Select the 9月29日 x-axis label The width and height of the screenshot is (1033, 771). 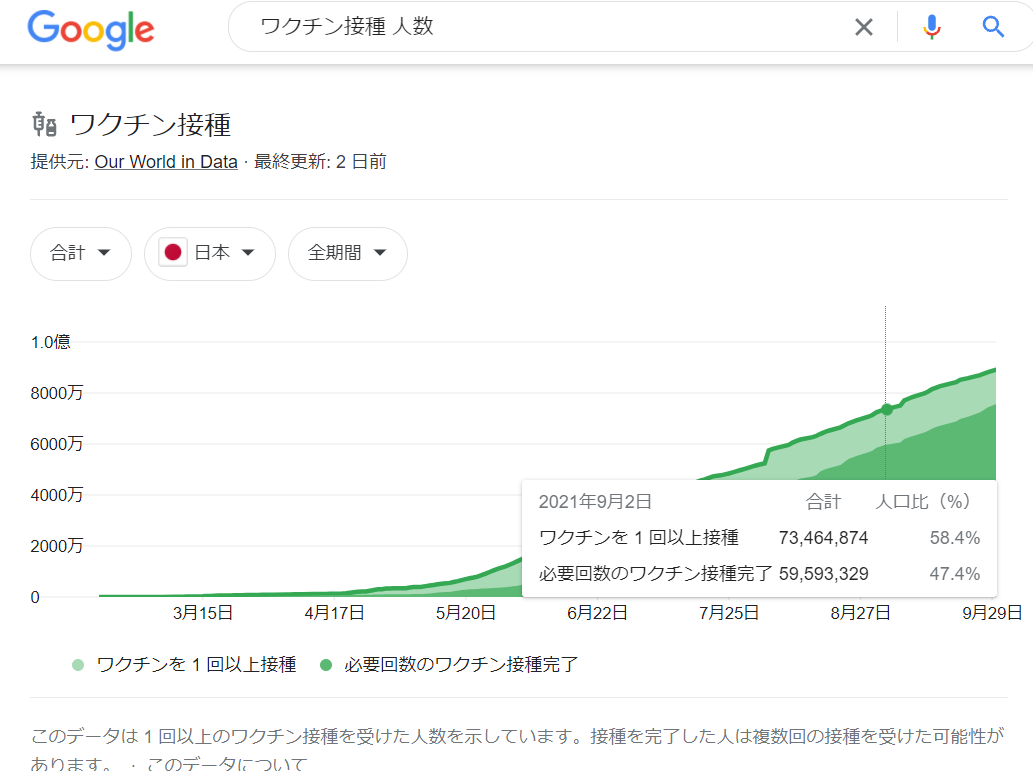992,613
